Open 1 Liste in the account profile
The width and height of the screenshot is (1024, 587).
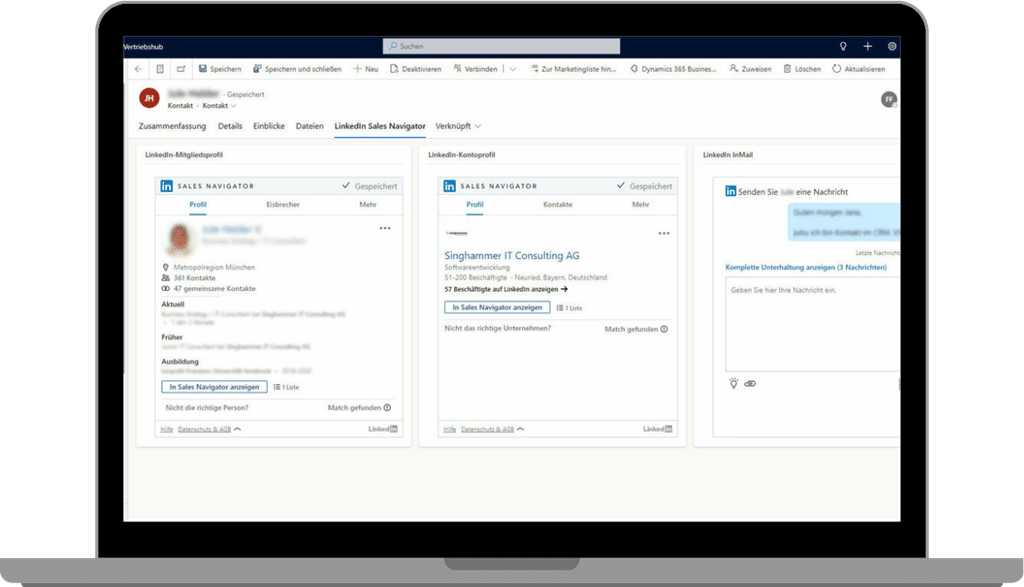pyautogui.click(x=569, y=308)
